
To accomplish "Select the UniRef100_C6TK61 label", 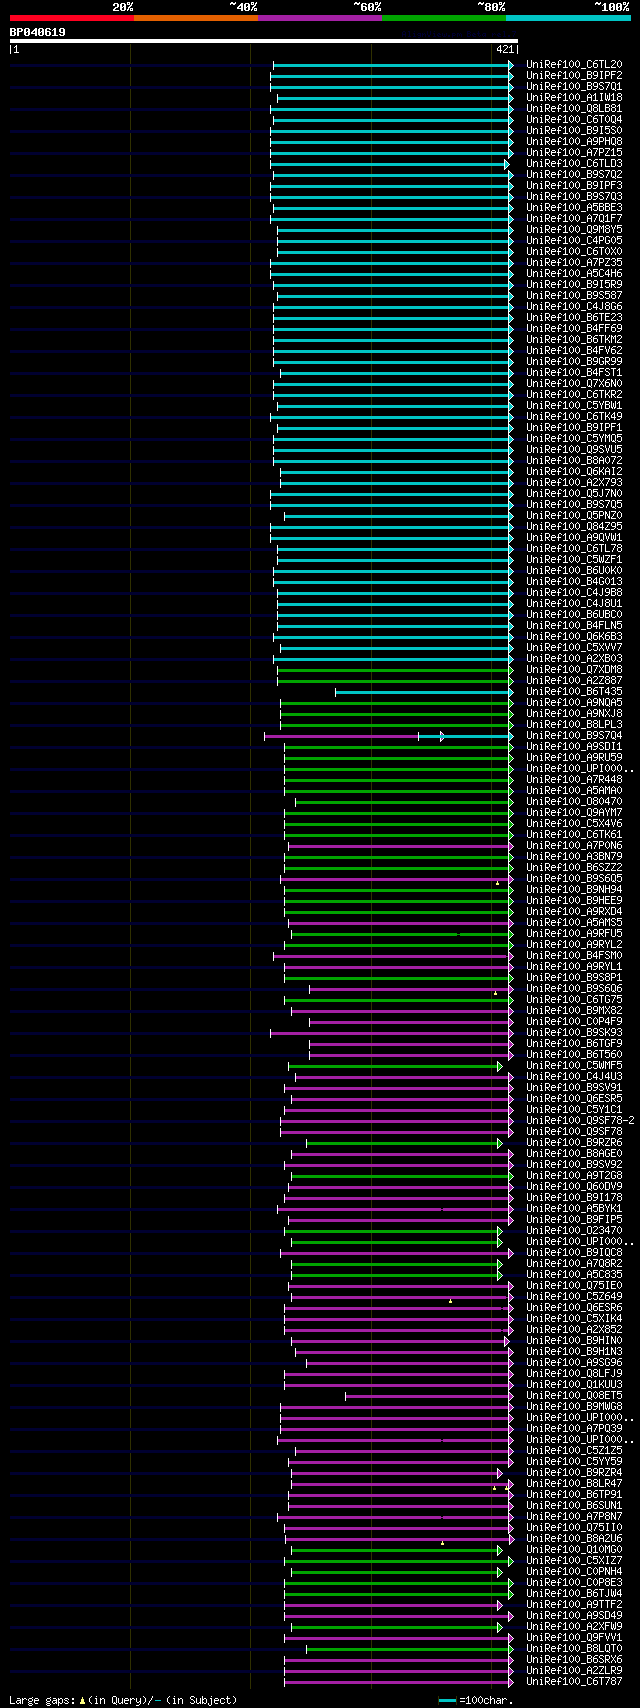I will (574, 835).
